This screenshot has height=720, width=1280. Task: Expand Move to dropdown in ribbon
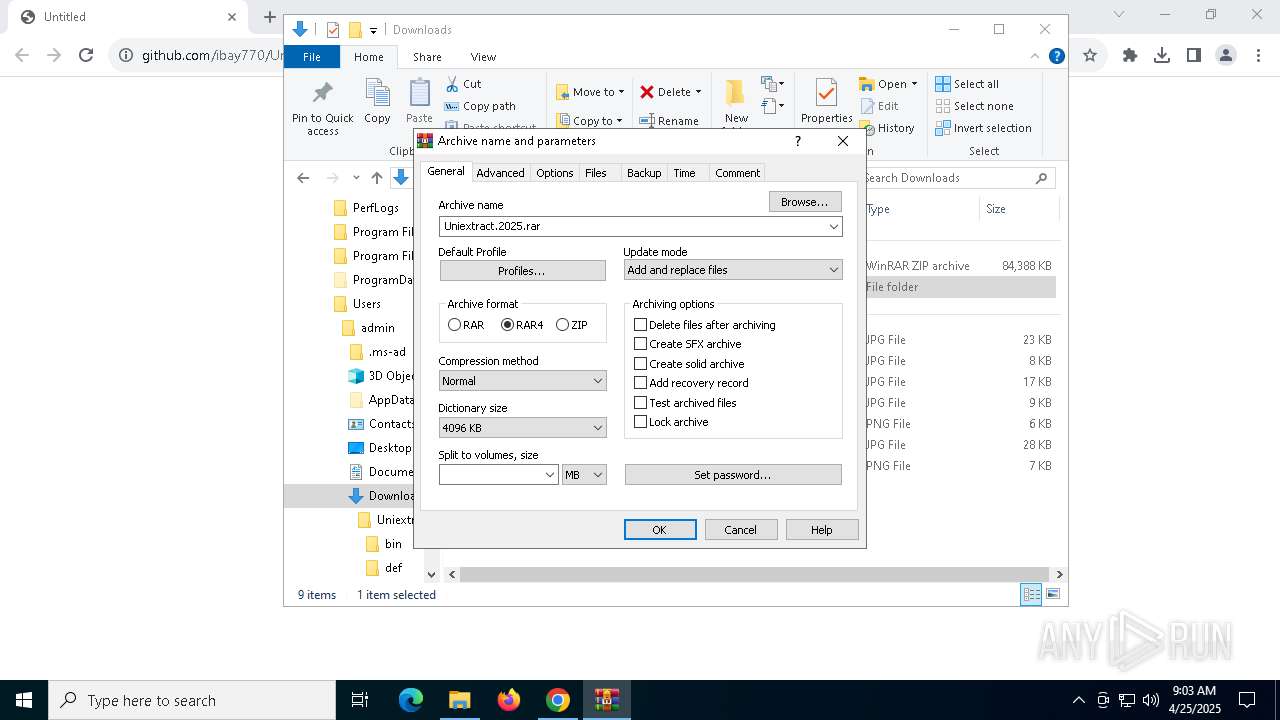pyautogui.click(x=621, y=92)
